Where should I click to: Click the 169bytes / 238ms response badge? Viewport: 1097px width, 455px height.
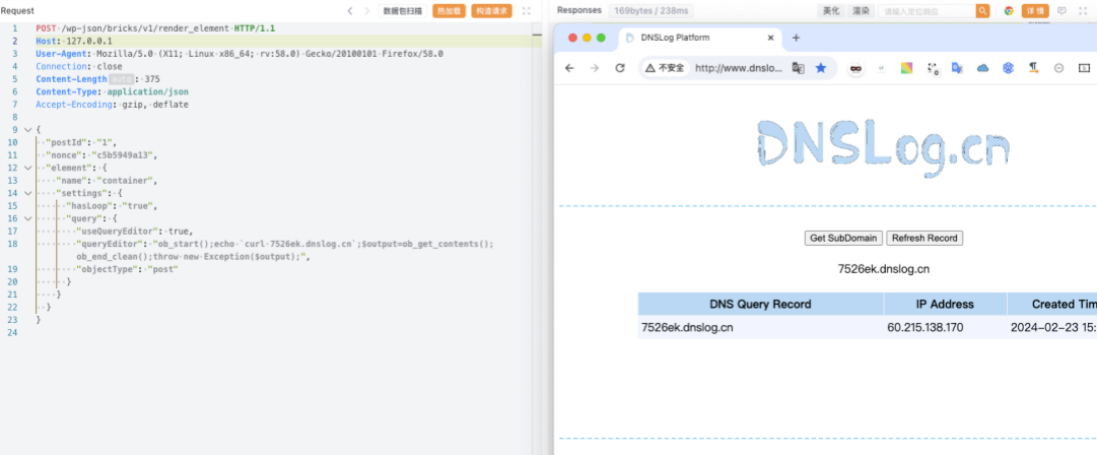coord(651,10)
